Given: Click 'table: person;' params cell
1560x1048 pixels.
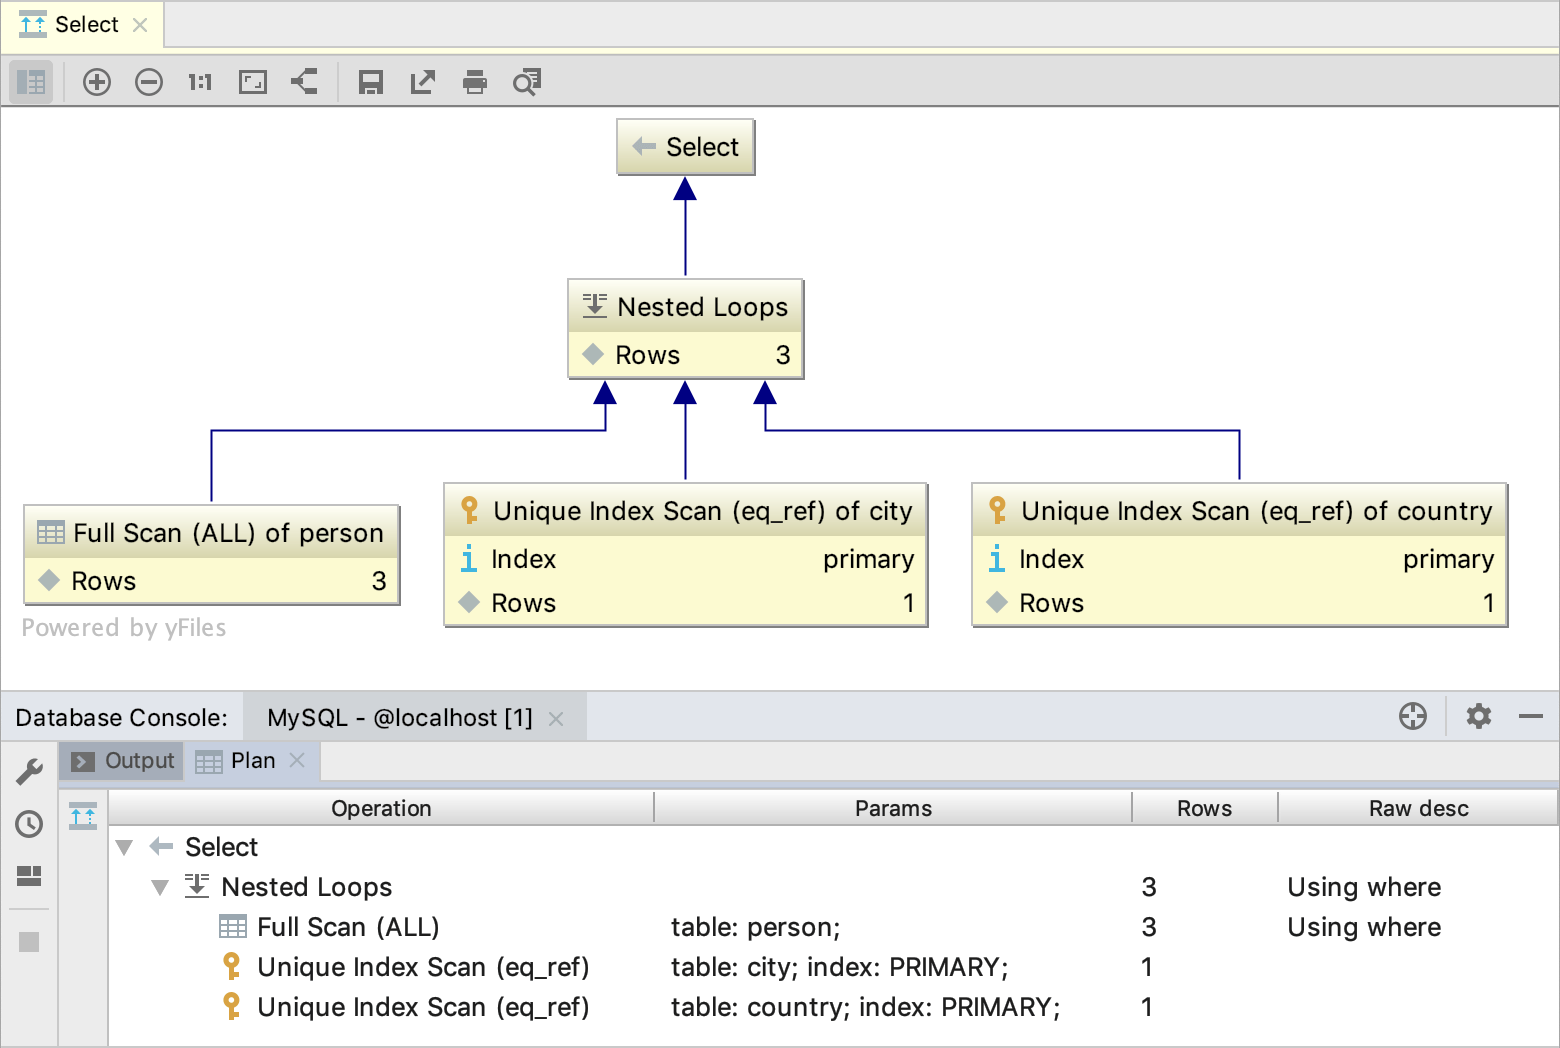Looking at the screenshot, I should (x=755, y=928).
